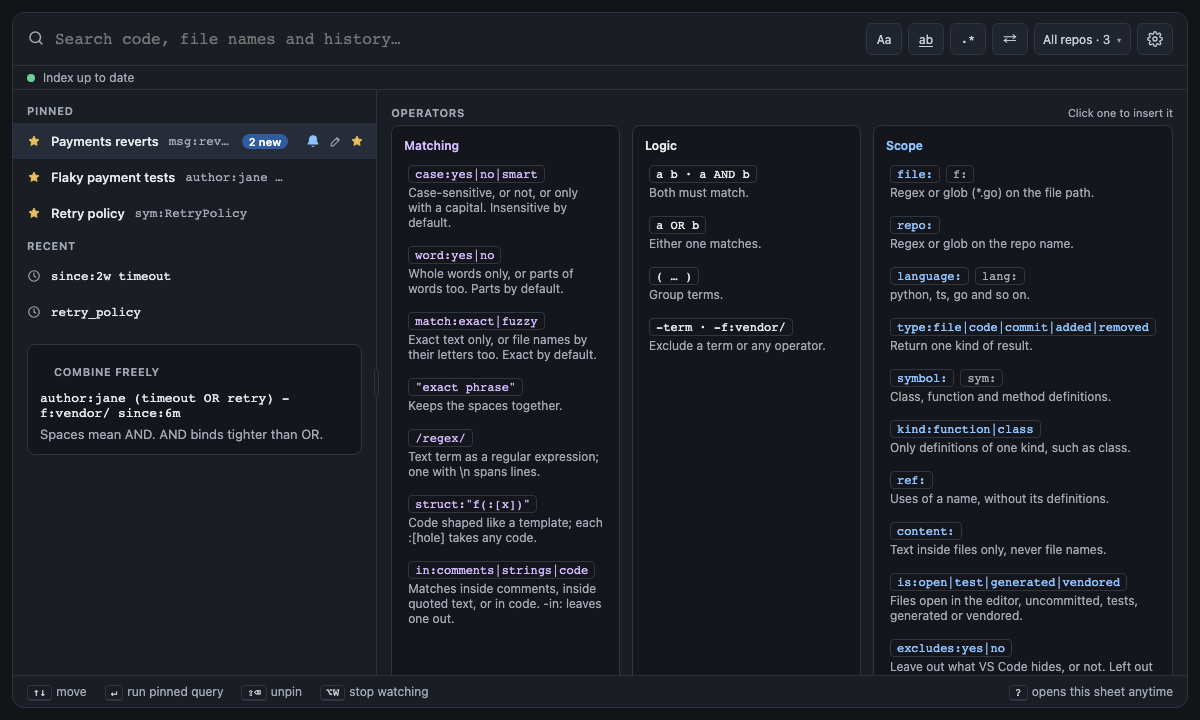
Task: Select Flaky payment tests pinned query
Action: tap(195, 178)
